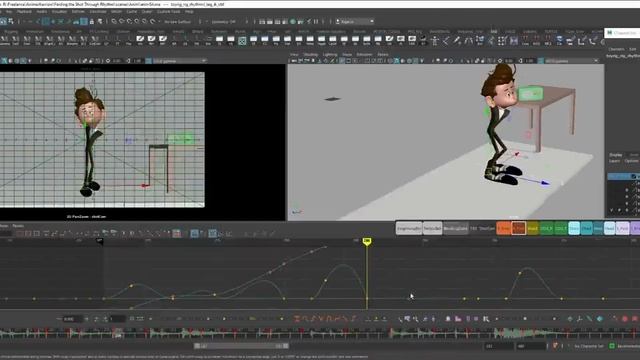
Task: Select the key at the first small hump peak
Action: [131, 286]
